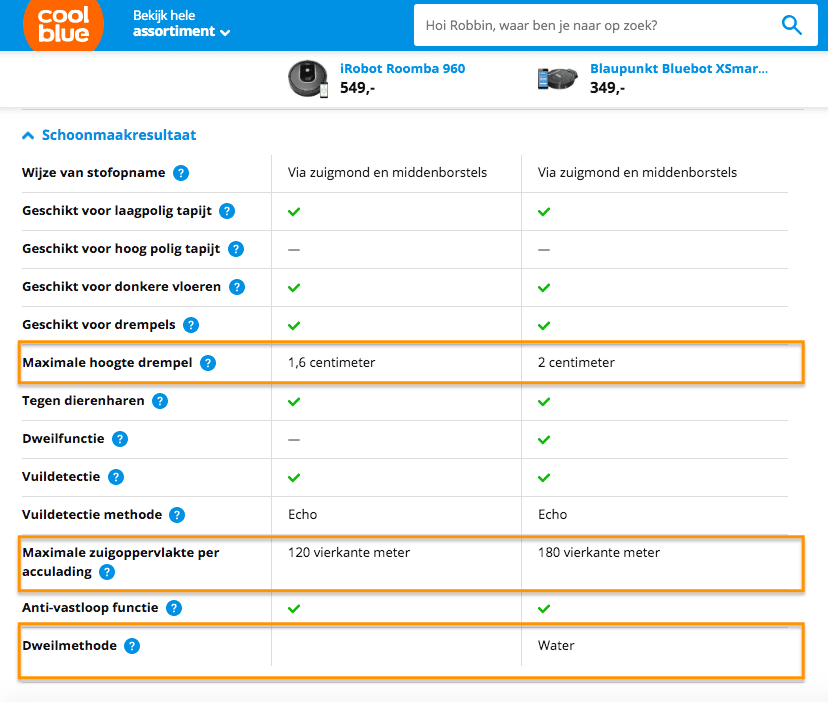Open help for Vuildetectie methode

pyautogui.click(x=177, y=515)
